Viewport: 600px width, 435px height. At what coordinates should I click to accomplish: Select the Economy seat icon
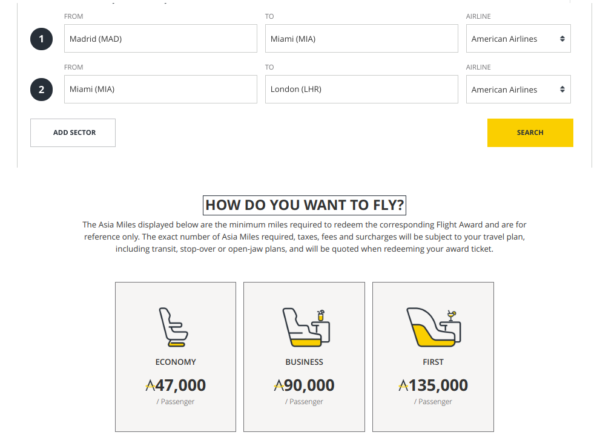[175, 327]
